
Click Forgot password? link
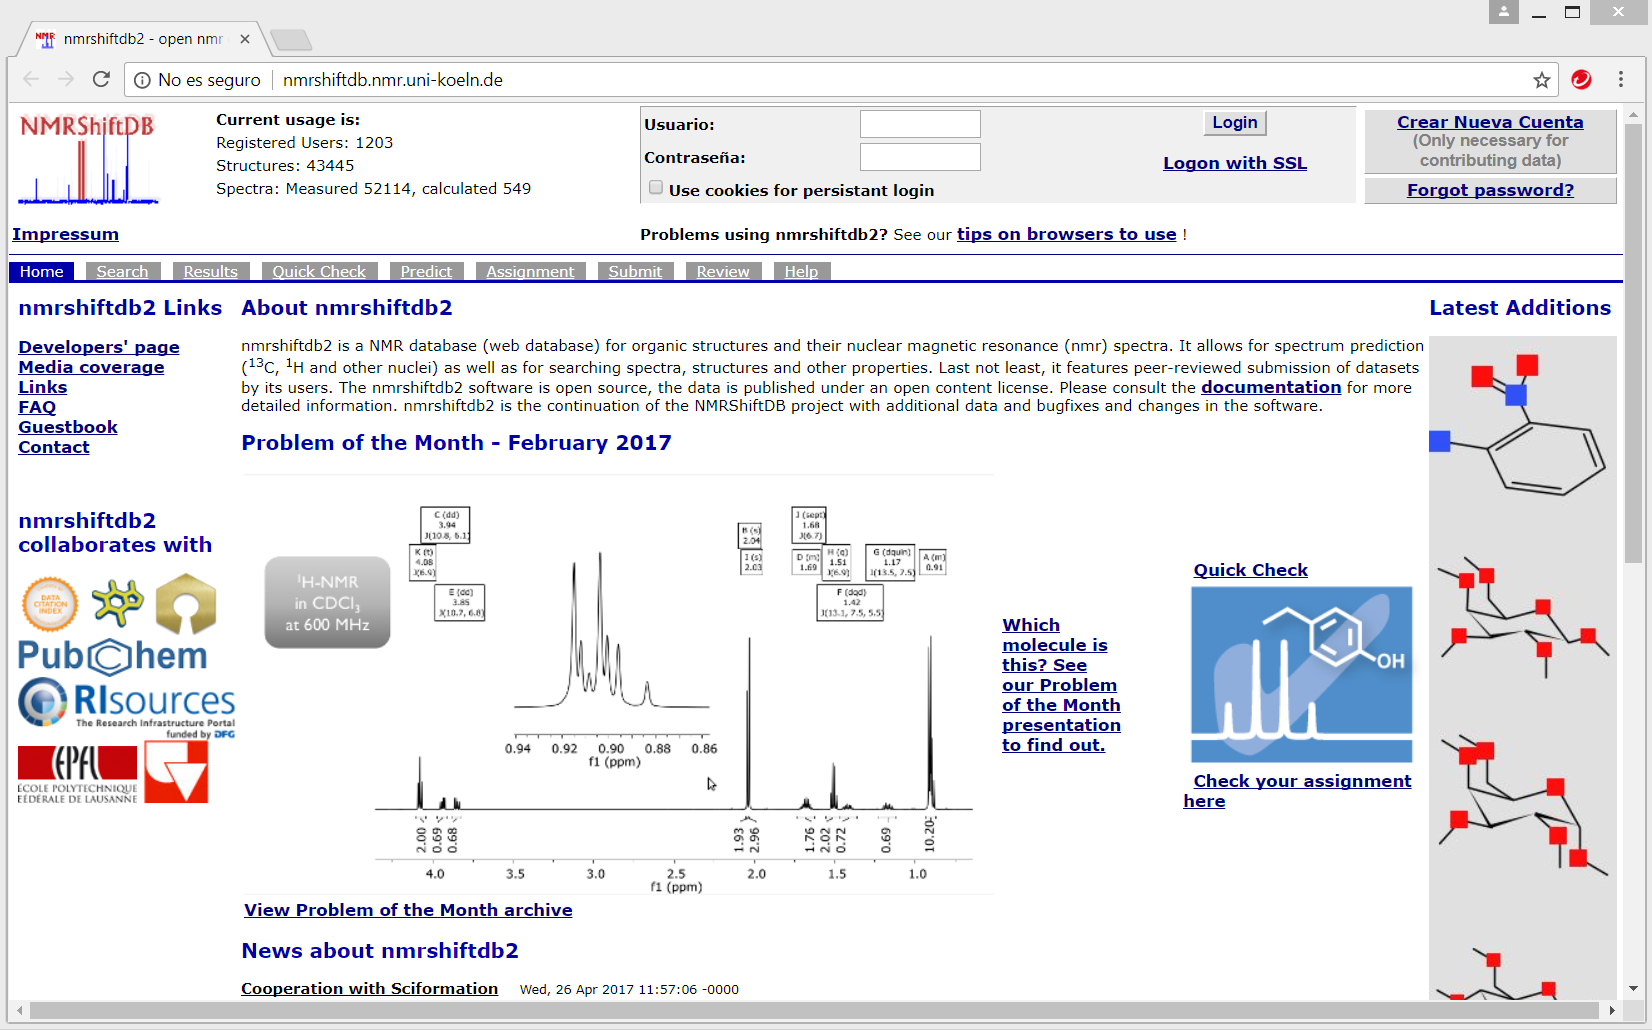pos(1490,190)
